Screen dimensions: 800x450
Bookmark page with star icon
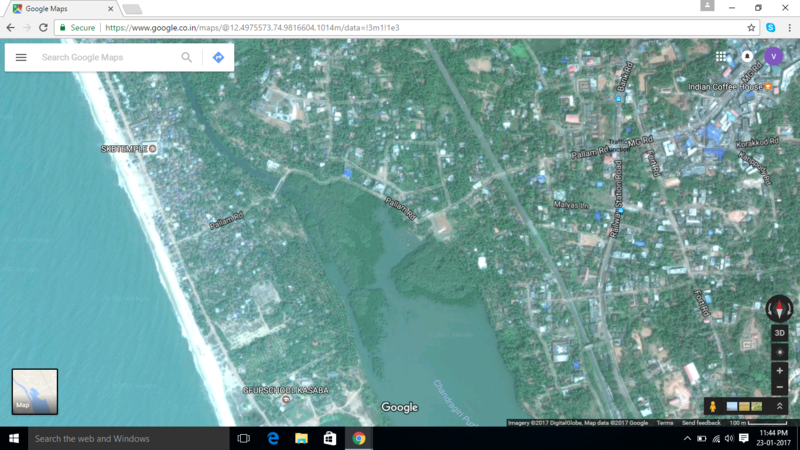(751, 28)
